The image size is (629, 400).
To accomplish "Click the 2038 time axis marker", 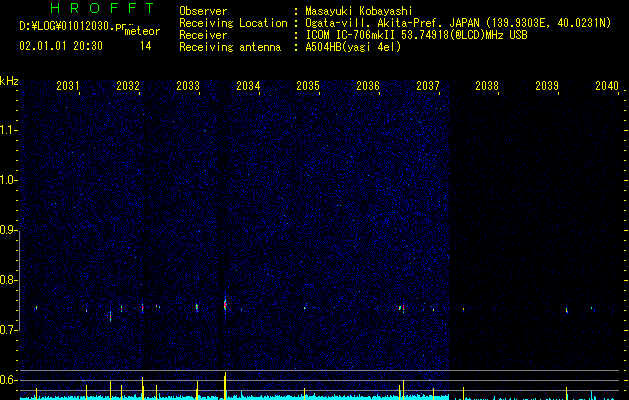I will click(x=487, y=85).
